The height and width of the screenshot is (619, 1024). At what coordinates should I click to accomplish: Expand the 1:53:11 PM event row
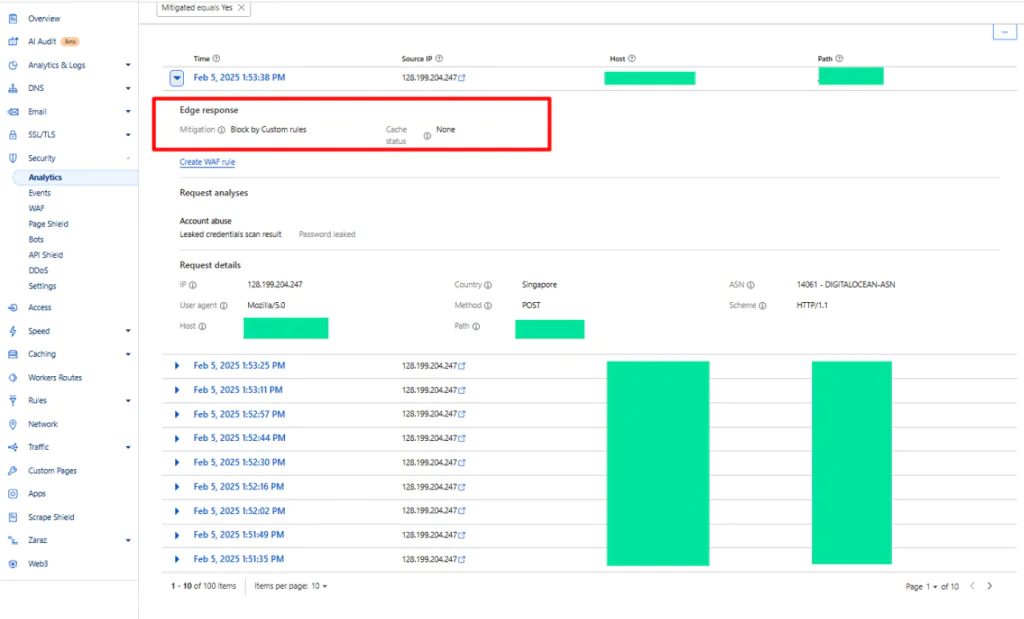pos(176,390)
